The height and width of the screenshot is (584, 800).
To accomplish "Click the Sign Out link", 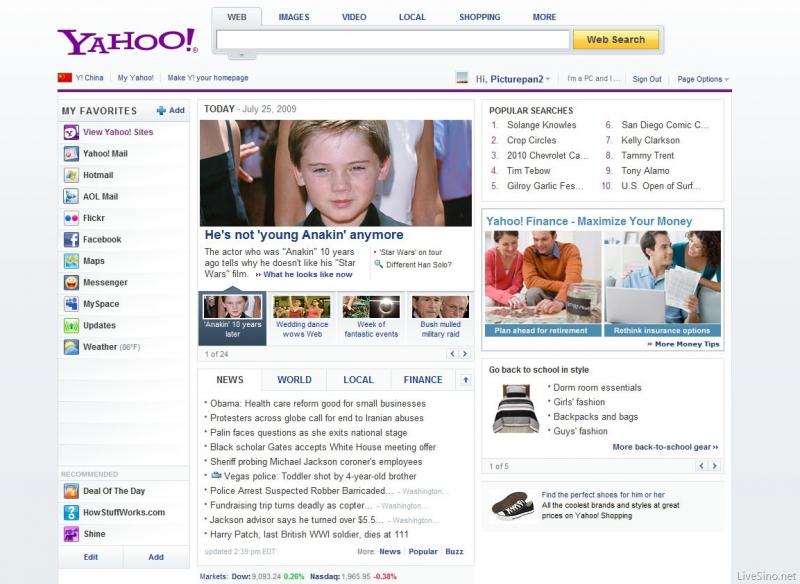I will click(x=647, y=79).
